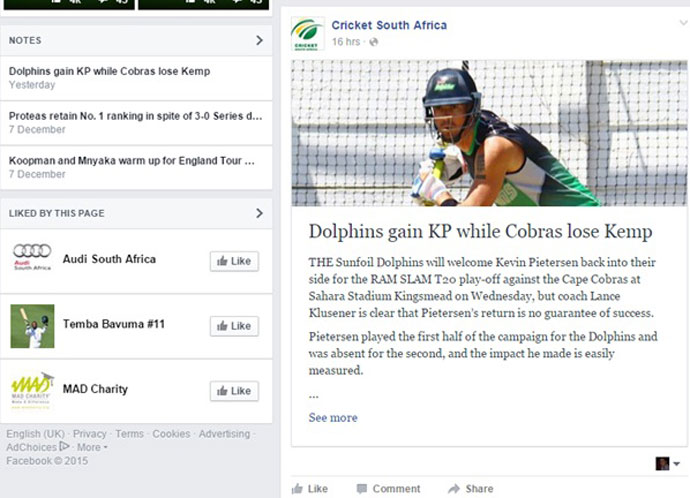
Task: Click the Share arrow icon
Action: pyautogui.click(x=454, y=489)
